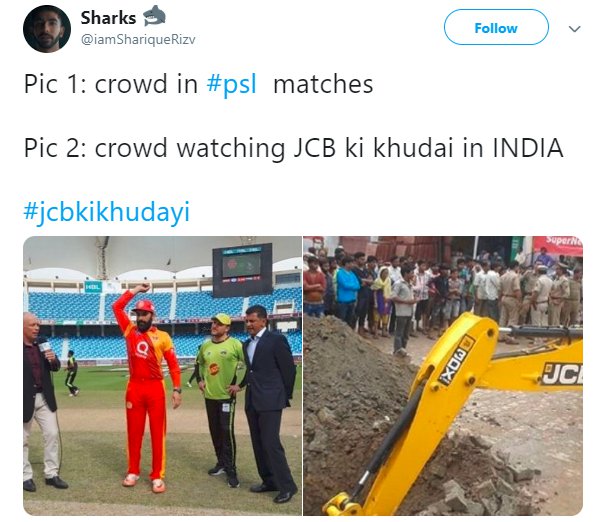
Task: Open the #jcbkikhudayi hashtag link
Action: [106, 212]
